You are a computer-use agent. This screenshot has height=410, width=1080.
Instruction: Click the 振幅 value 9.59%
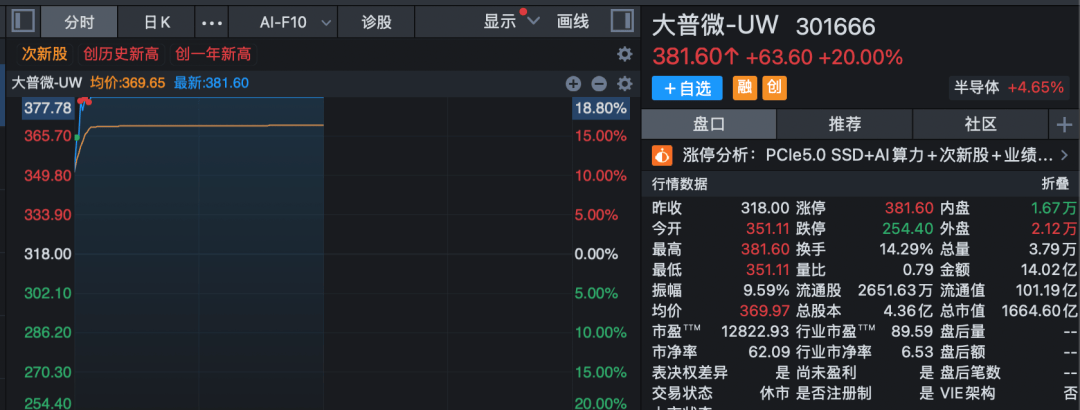767,290
